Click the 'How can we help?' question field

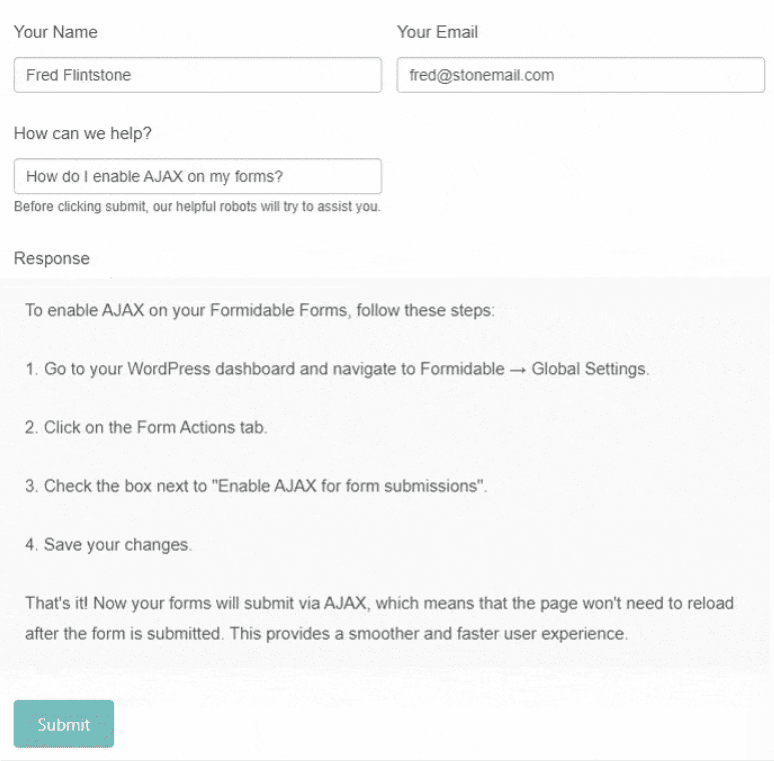pos(197,176)
